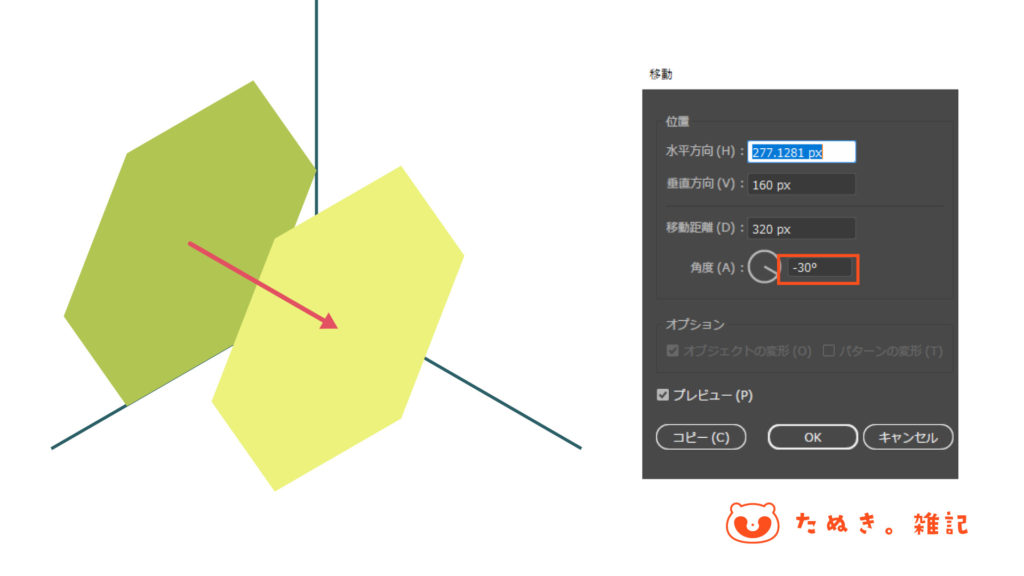Toggle オブジェクトの変形 (O) checkbox
Viewport: 1024px width, 576px height.
tap(673, 351)
